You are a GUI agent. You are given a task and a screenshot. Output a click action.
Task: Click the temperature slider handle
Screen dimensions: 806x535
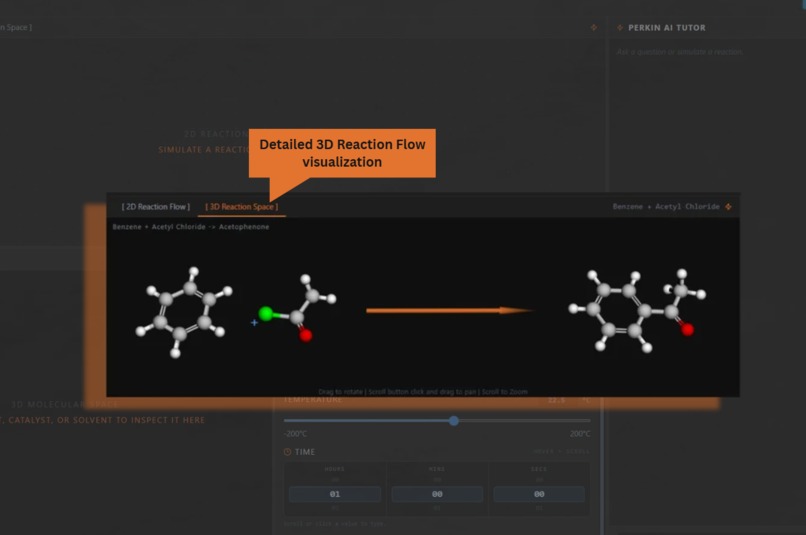pos(454,421)
